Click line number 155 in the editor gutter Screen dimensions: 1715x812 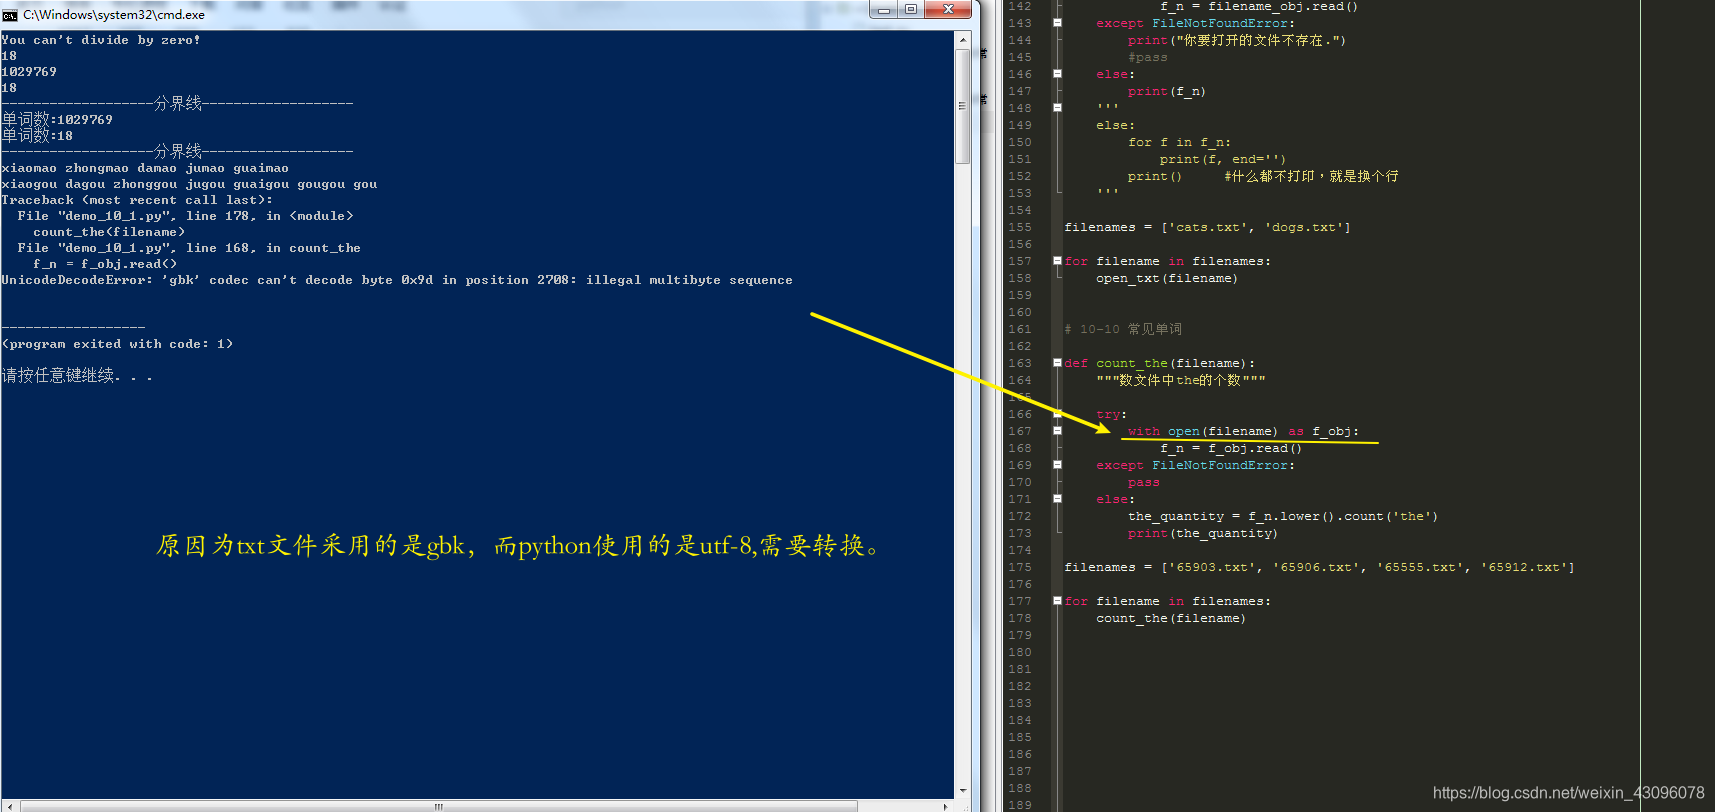pyautogui.click(x=1020, y=227)
